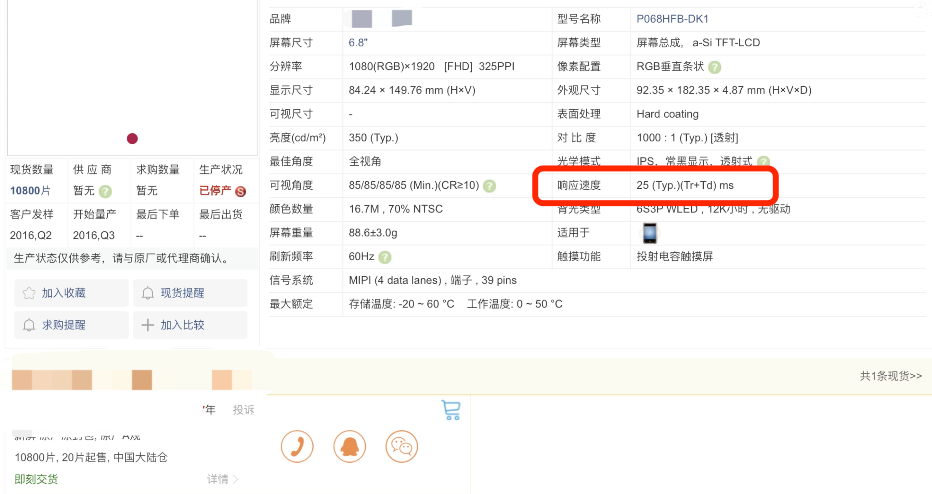932x494 pixels.
Task: Click 存储温度: -20 ~ 60 °C text
Action: (401, 304)
